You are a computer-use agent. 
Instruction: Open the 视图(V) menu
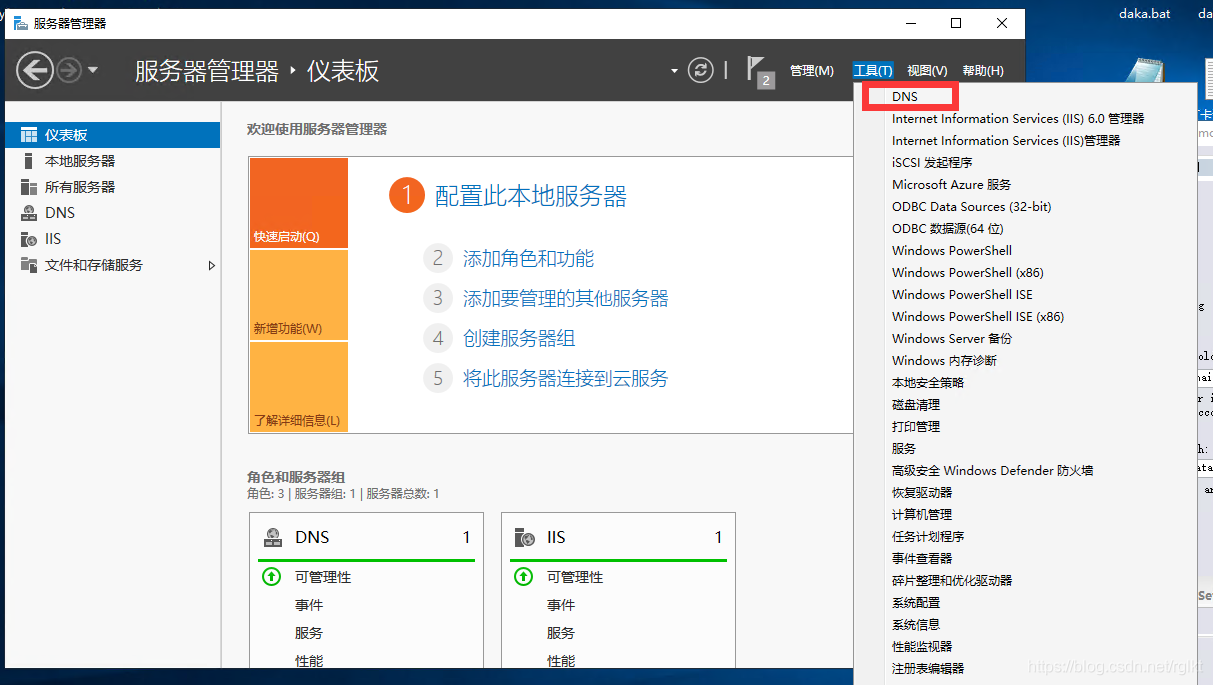927,71
